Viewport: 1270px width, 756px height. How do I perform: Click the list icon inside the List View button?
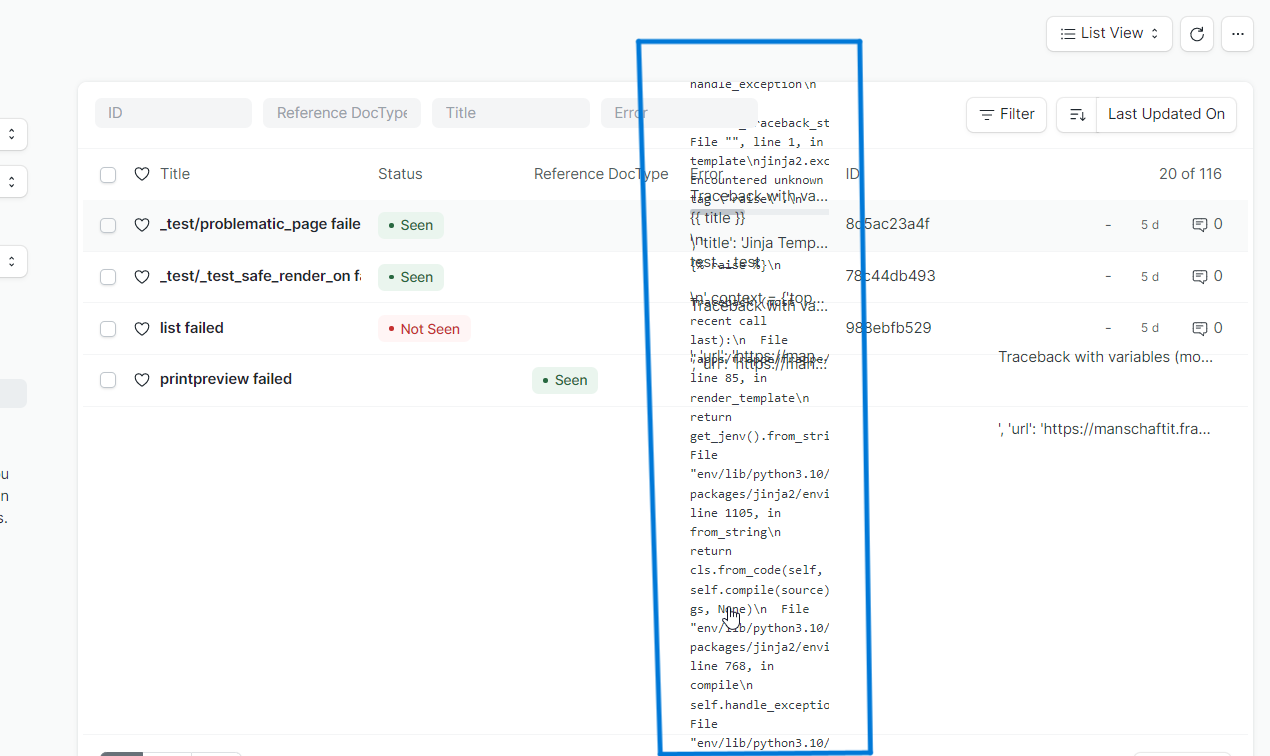[x=1066, y=33]
